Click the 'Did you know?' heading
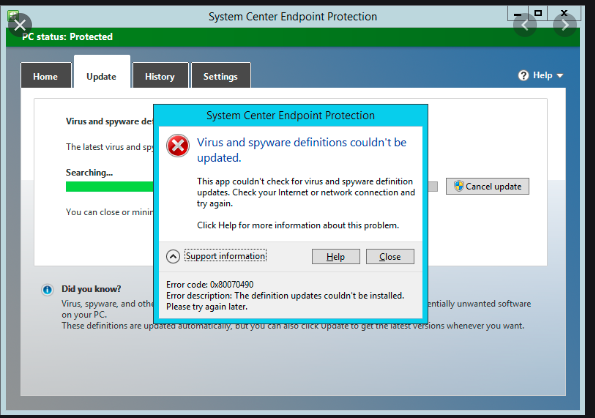 91,289
